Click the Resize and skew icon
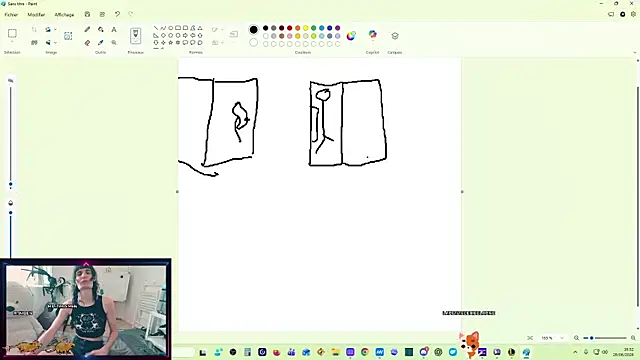640x360 pixels. coord(34,42)
